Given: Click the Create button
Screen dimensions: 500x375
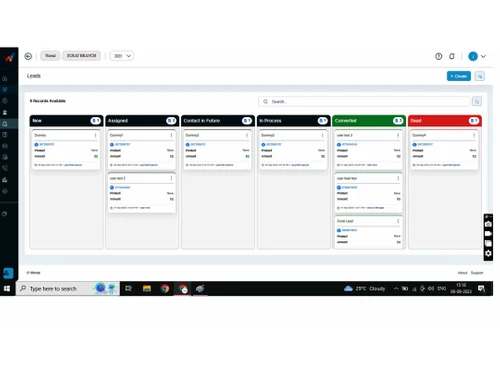Looking at the screenshot, I should (x=459, y=76).
